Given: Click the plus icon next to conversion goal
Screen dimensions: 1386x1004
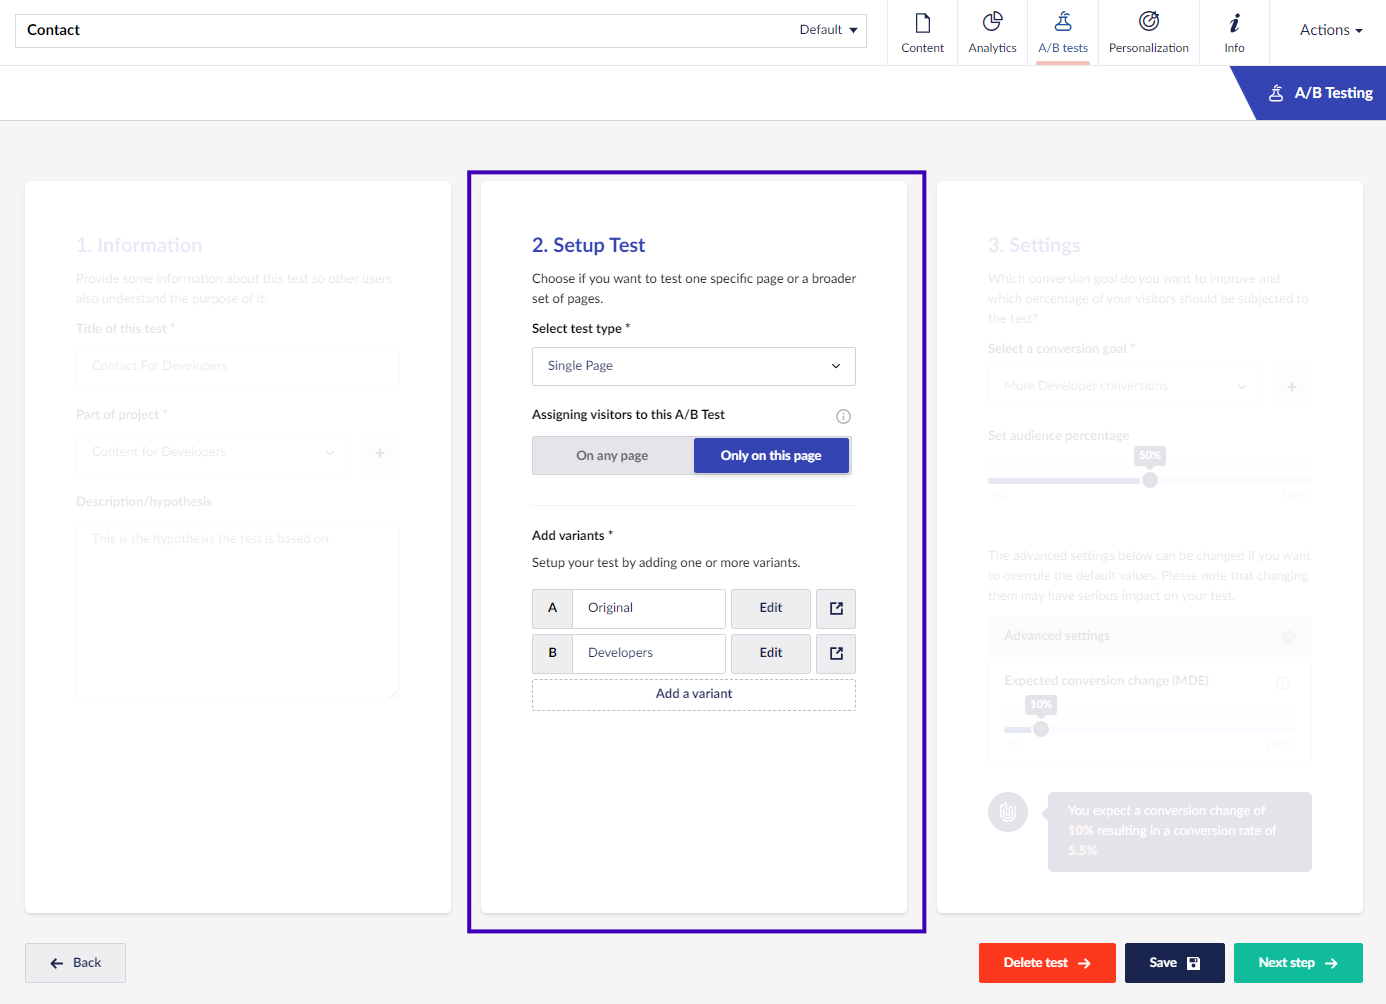Looking at the screenshot, I should (x=1291, y=386).
